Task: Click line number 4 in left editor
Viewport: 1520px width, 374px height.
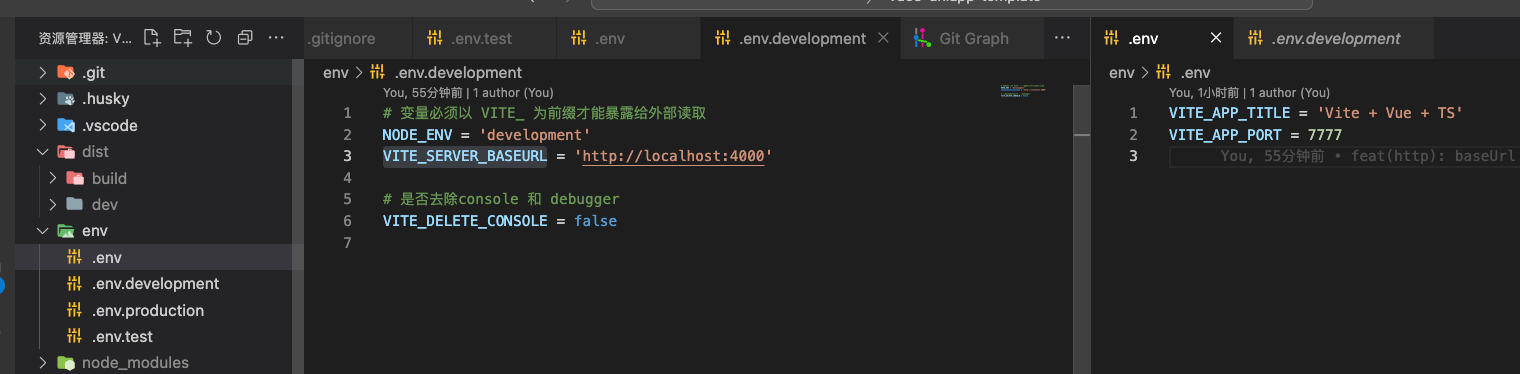Action: tap(347, 177)
